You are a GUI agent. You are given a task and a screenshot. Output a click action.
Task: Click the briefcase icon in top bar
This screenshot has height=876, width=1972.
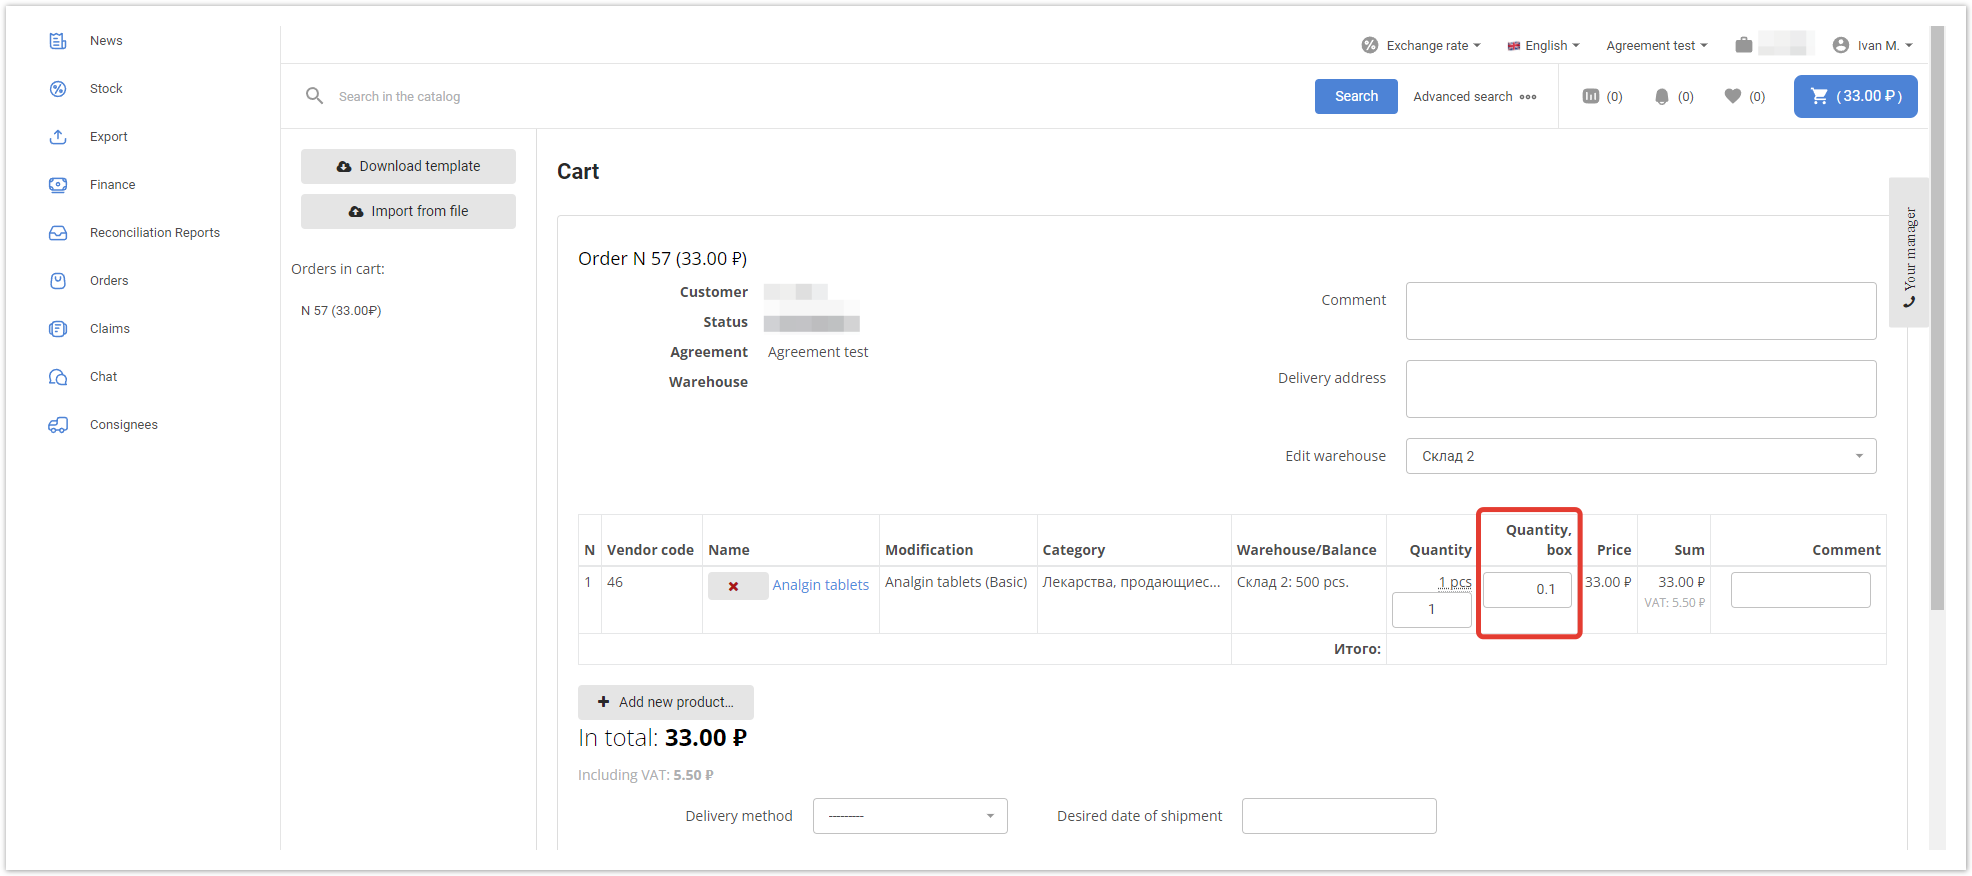tap(1744, 45)
